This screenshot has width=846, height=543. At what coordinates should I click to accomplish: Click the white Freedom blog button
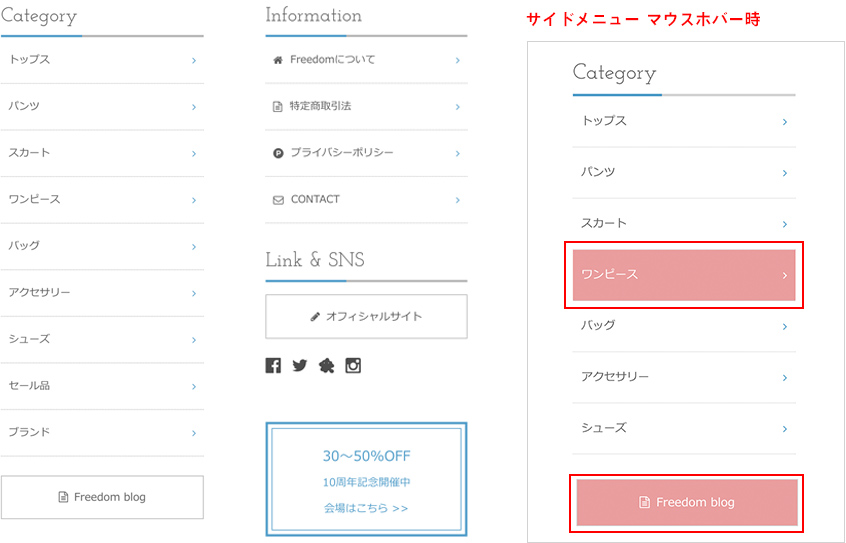(x=102, y=497)
